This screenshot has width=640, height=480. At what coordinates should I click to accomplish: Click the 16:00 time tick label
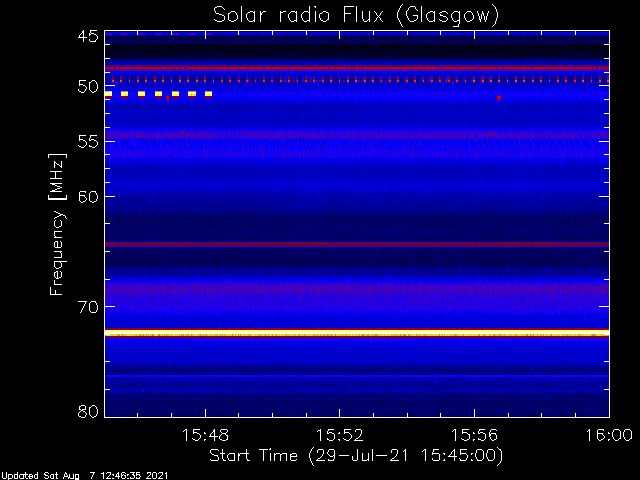pos(609,435)
